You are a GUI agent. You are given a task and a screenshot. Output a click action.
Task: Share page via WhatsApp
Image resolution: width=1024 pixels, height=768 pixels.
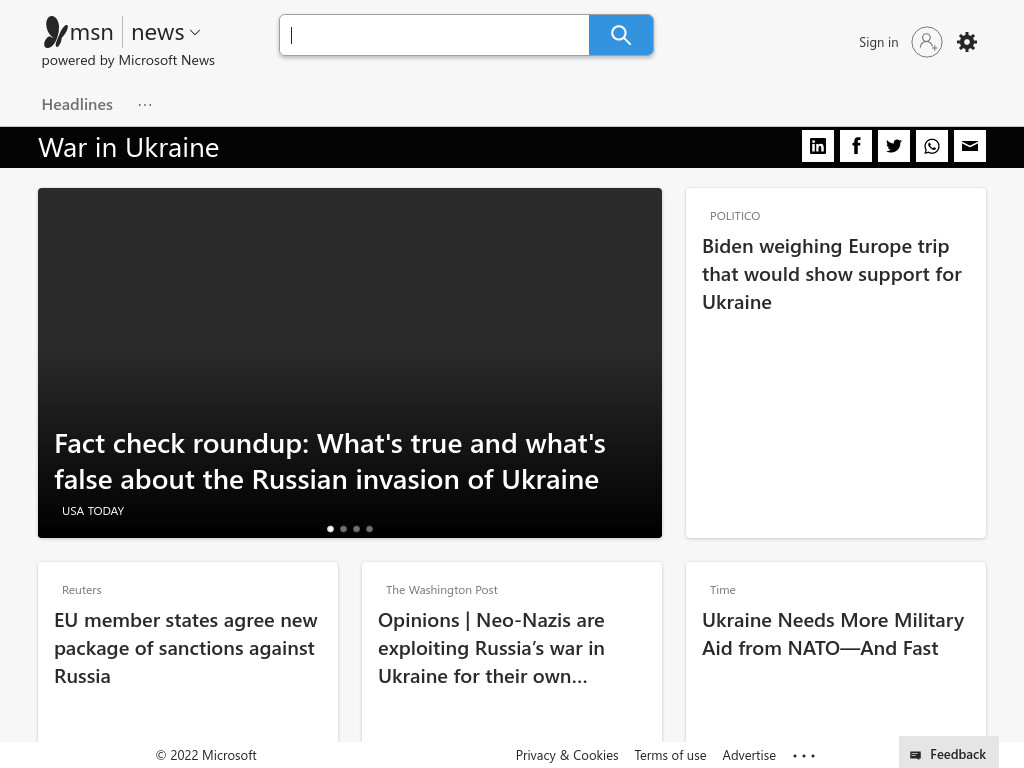coord(932,146)
